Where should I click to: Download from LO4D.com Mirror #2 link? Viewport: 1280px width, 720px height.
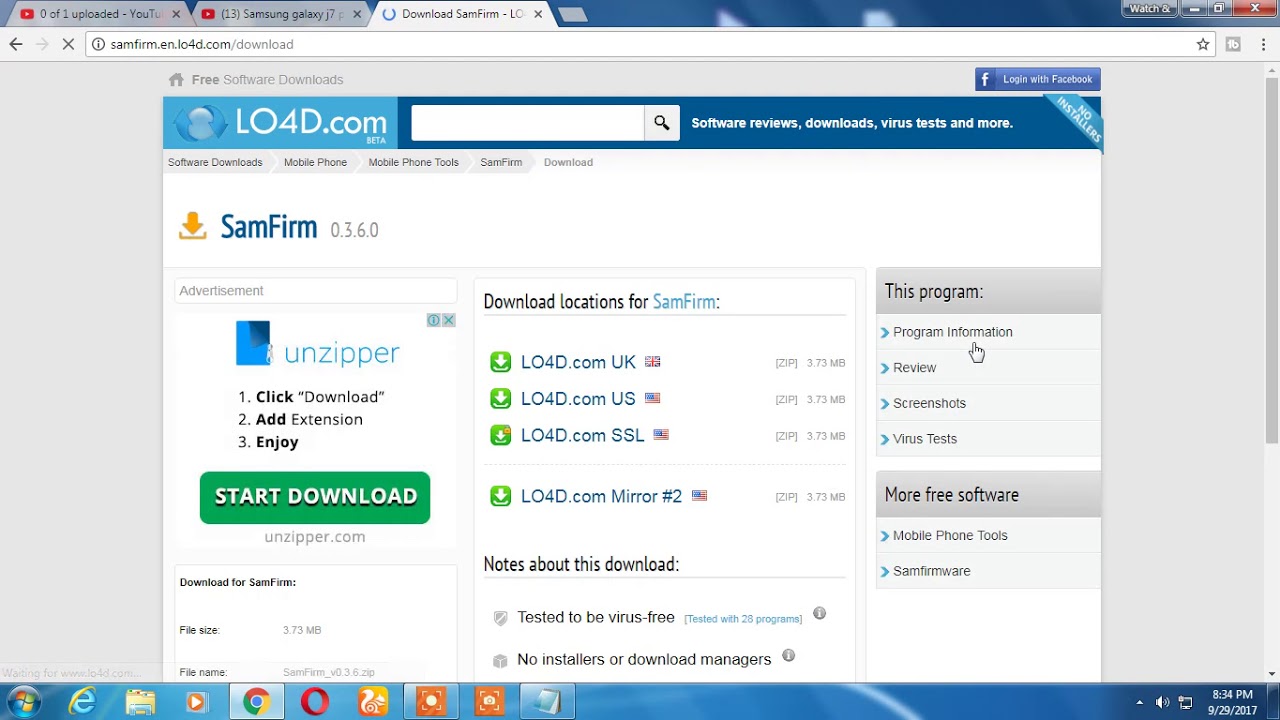(x=601, y=496)
